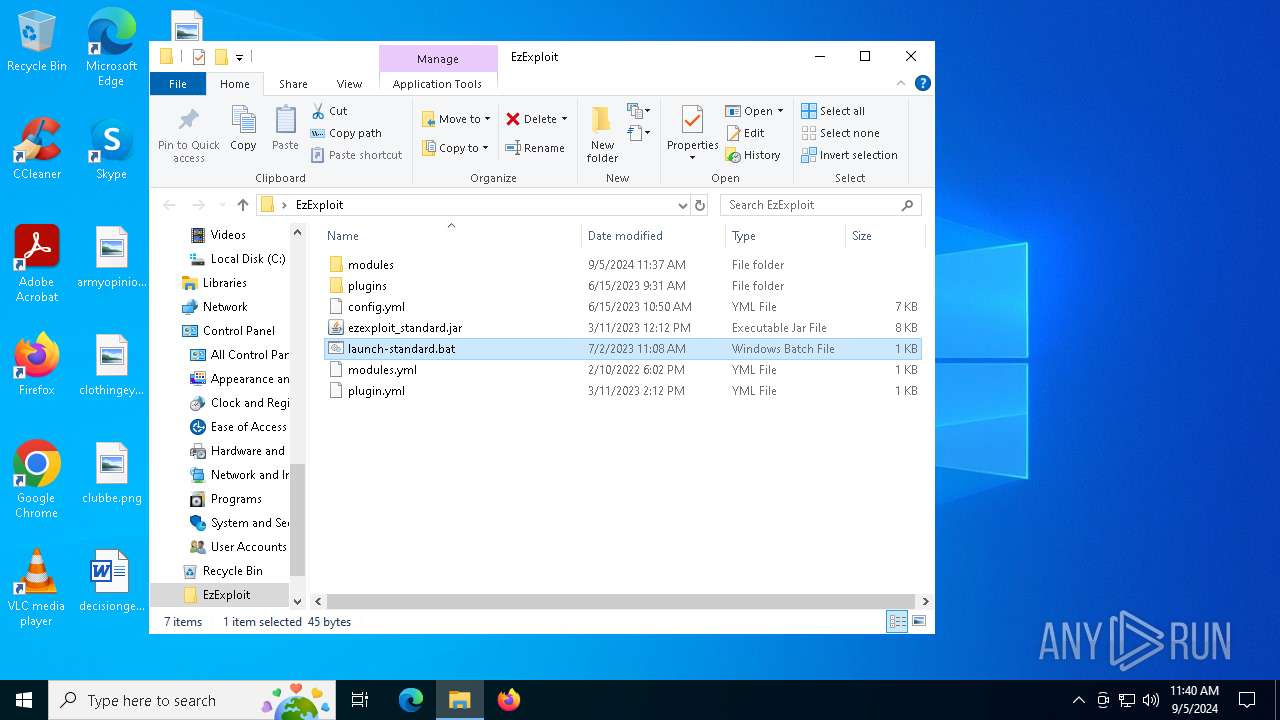This screenshot has height=720, width=1280.
Task: Switch to the Home ribbon tab
Action: coord(235,84)
